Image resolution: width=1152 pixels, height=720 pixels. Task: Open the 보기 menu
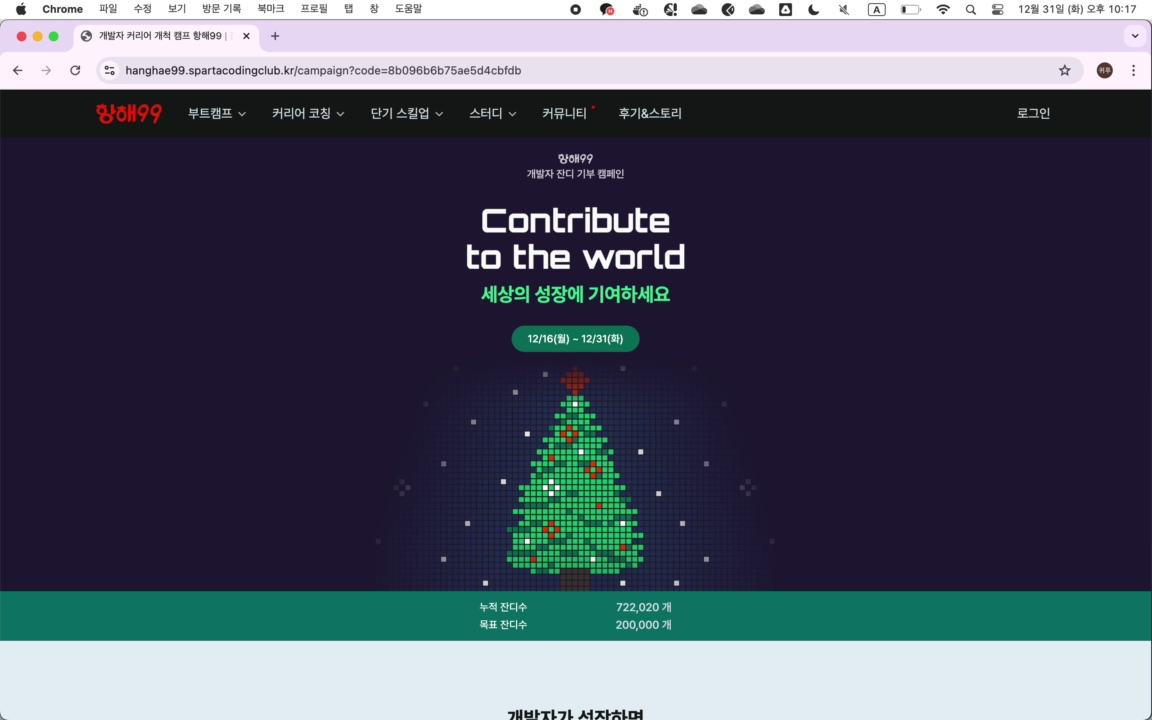click(177, 10)
